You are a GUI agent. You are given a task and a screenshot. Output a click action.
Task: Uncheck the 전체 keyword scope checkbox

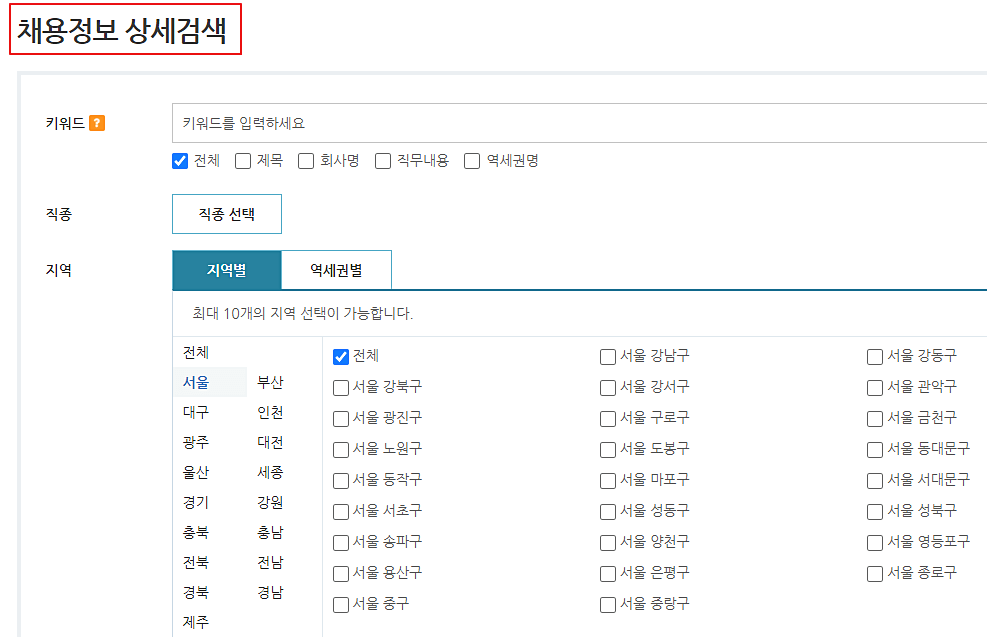tap(180, 161)
